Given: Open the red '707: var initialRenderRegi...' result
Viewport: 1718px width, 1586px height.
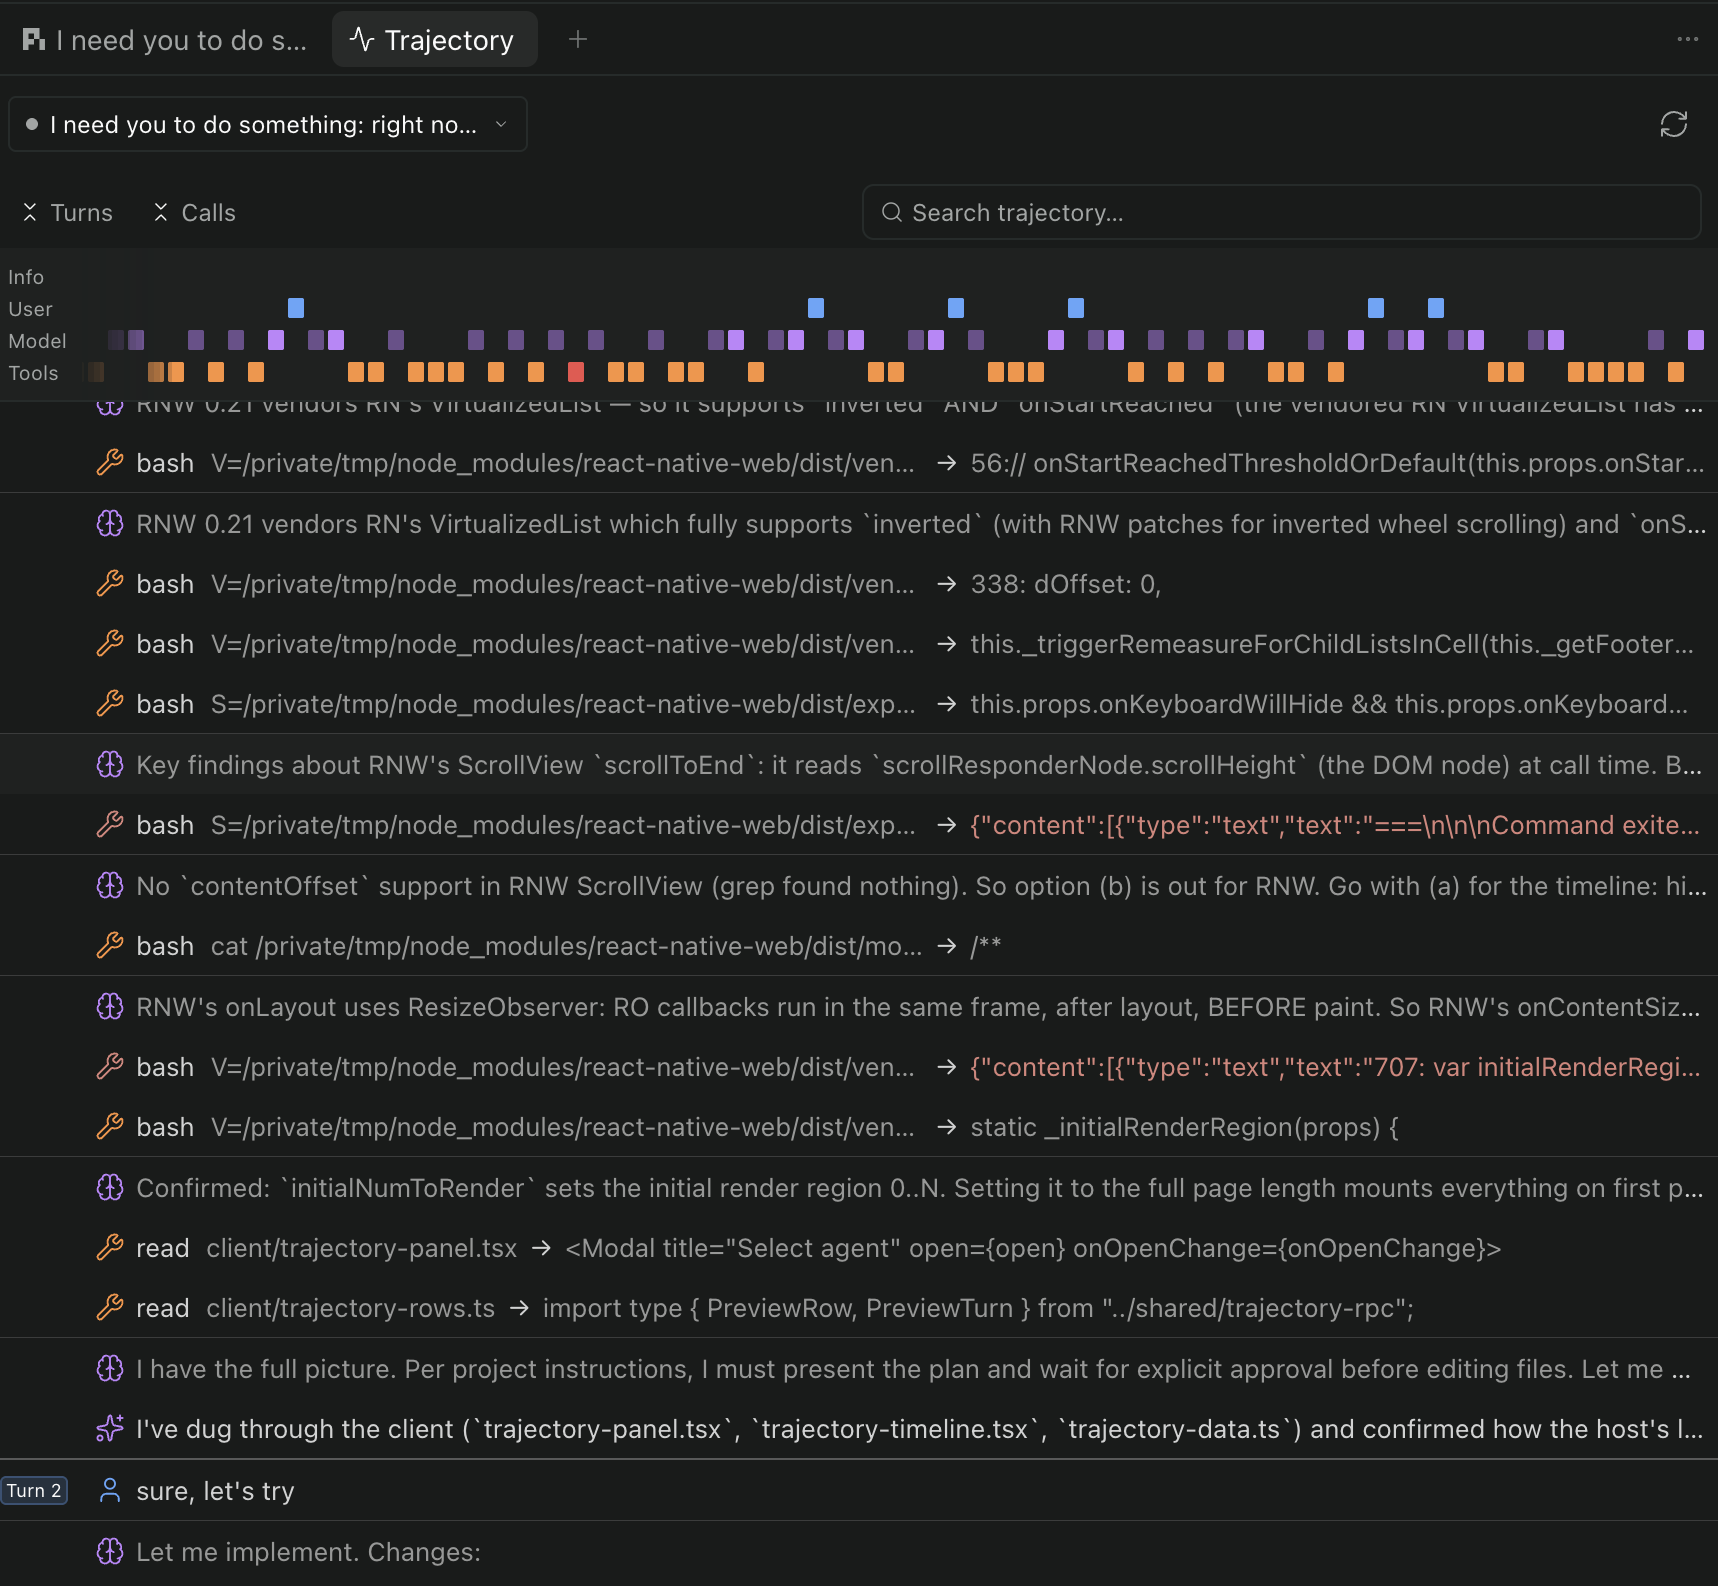Looking at the screenshot, I should tap(1334, 1067).
